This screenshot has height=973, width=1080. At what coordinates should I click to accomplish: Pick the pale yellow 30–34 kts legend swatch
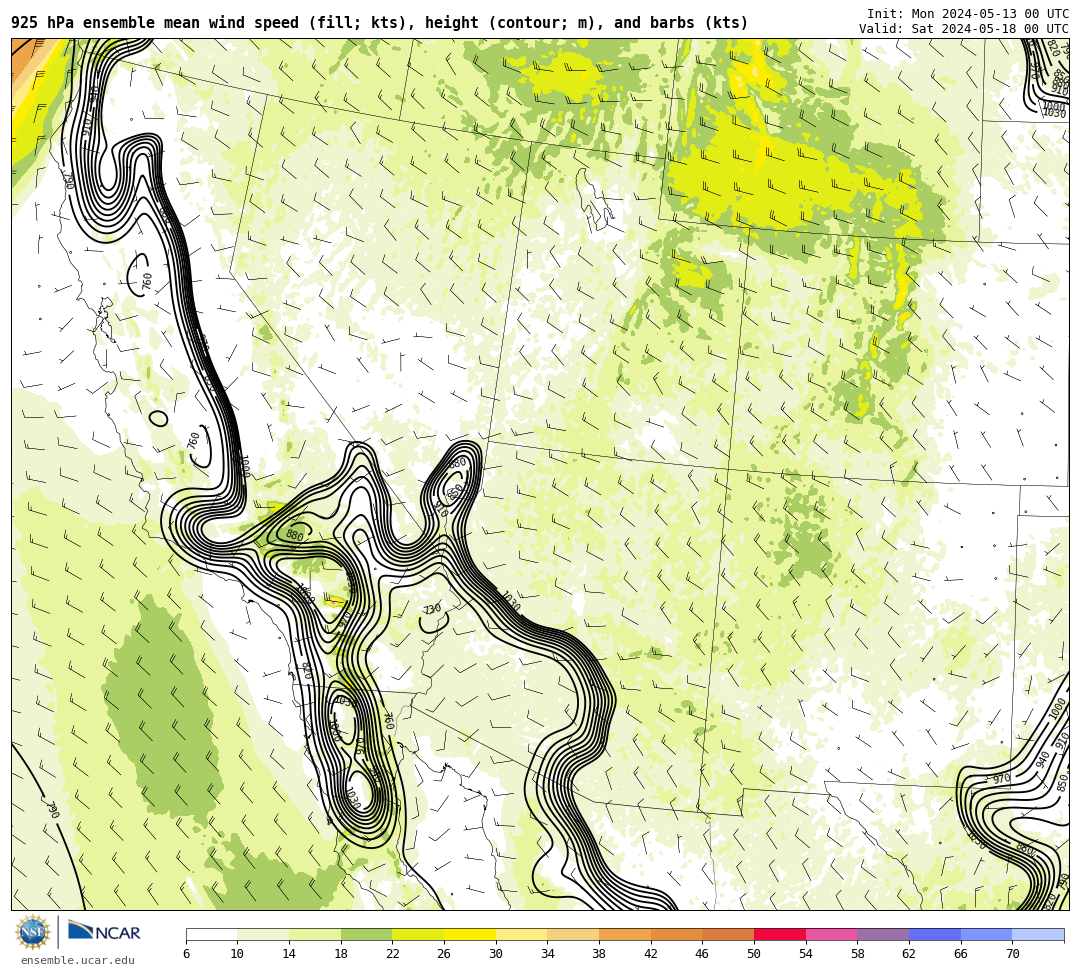point(521,934)
